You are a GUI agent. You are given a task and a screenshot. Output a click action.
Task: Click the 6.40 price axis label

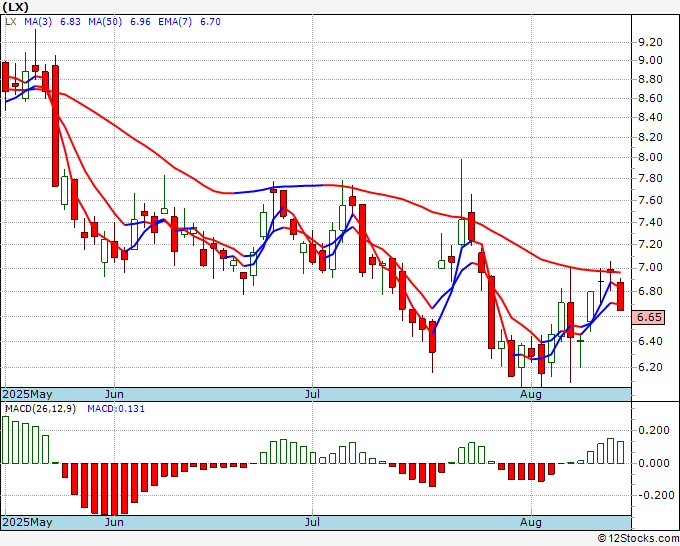pyautogui.click(x=651, y=341)
